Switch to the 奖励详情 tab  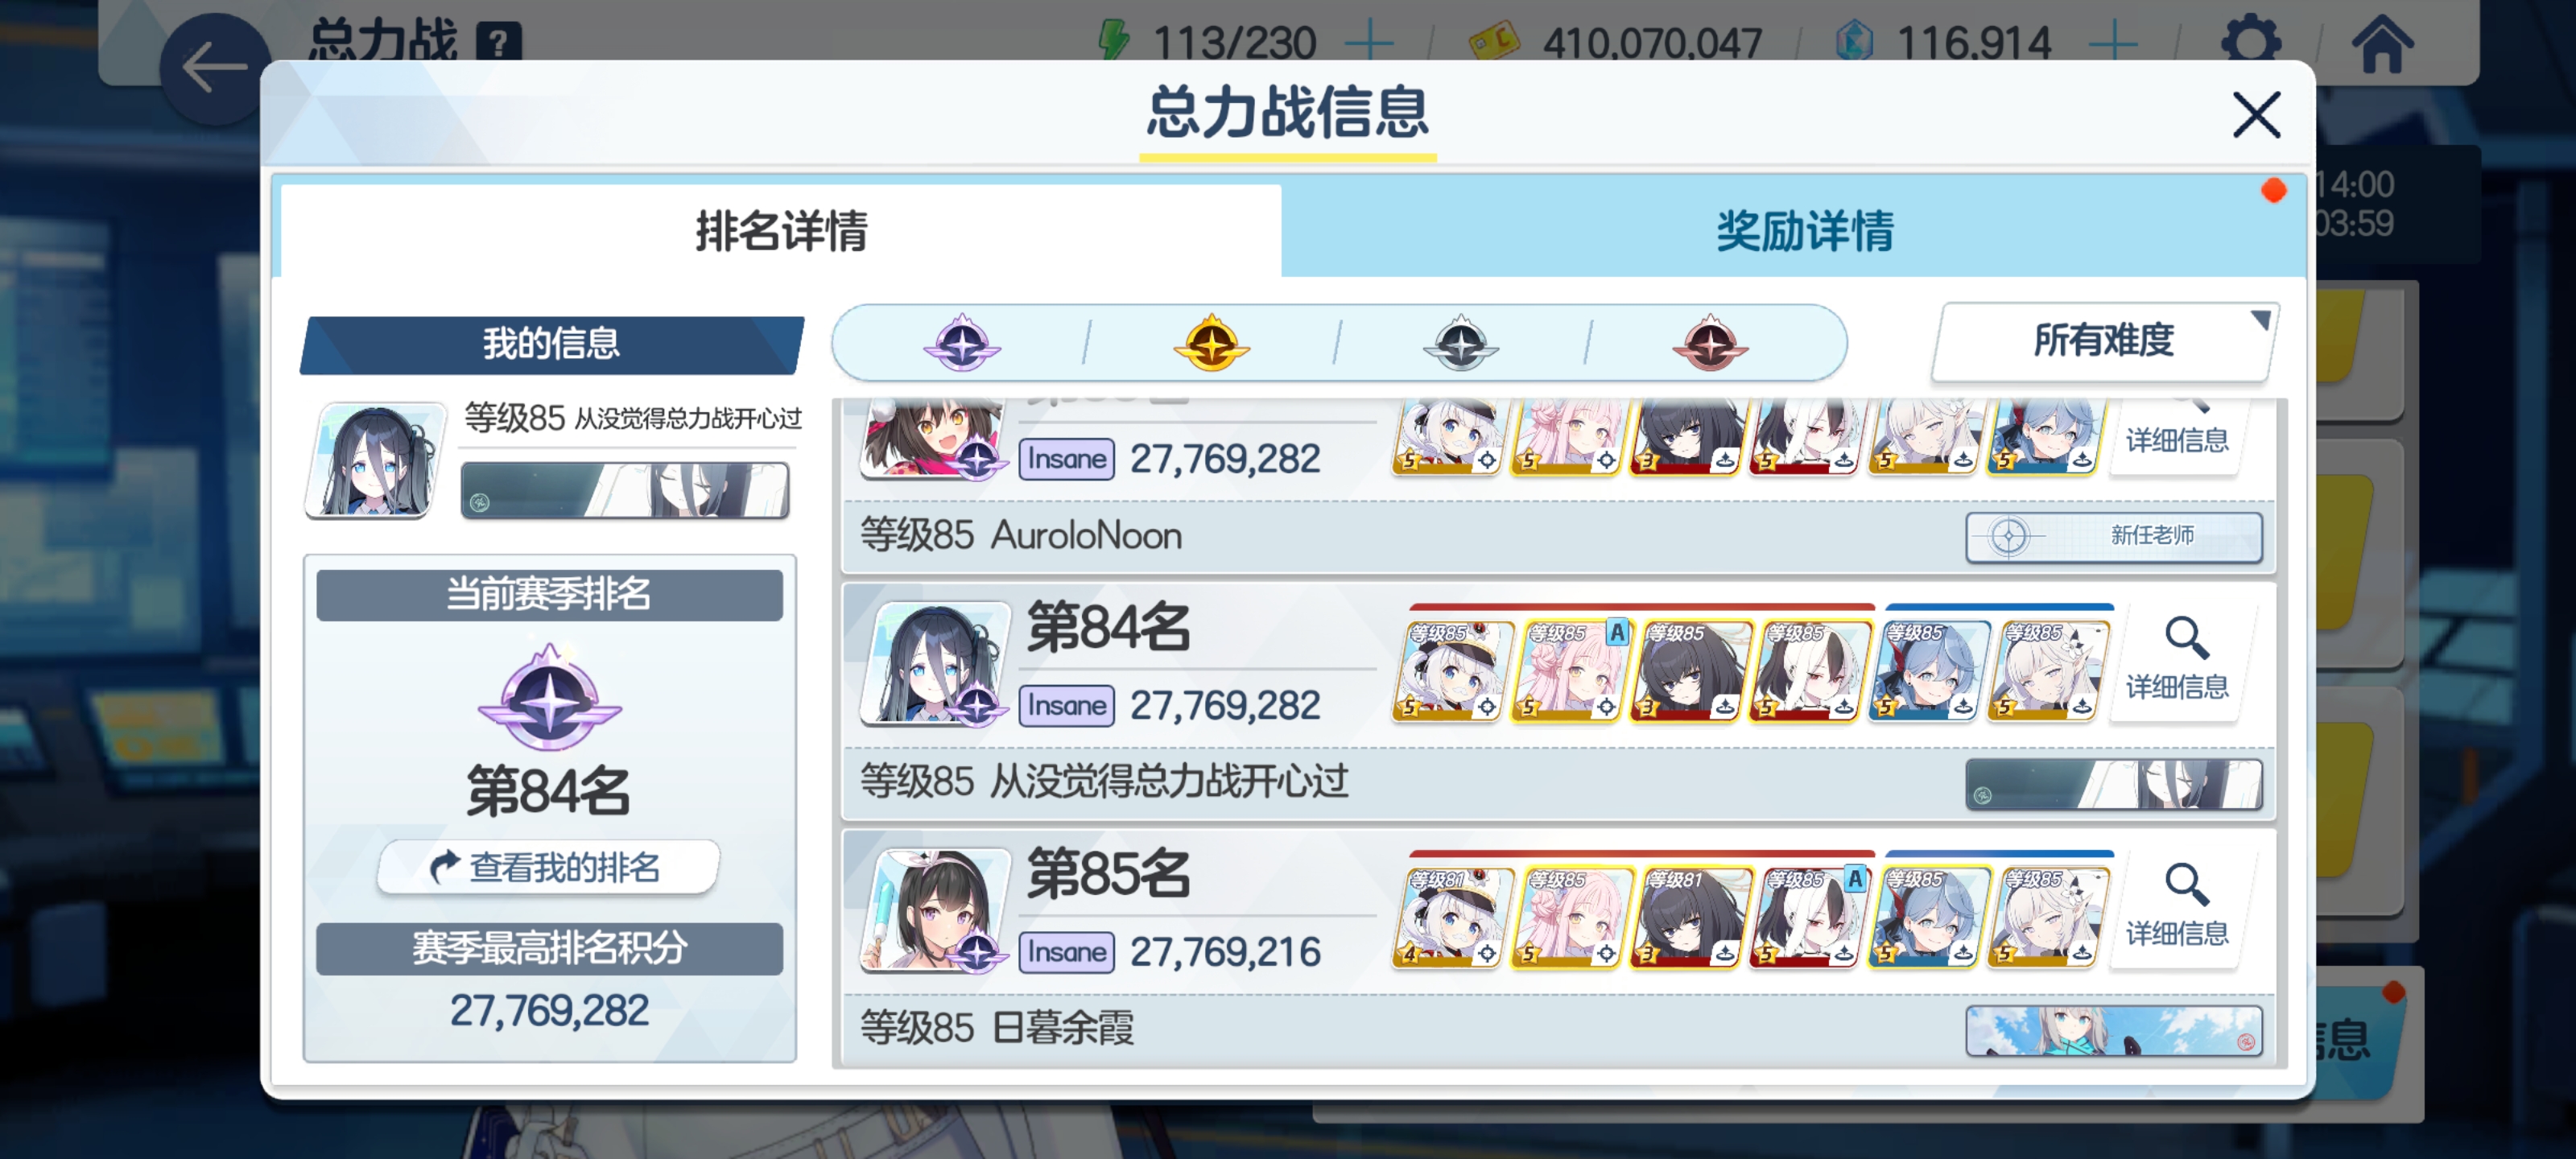(1804, 231)
